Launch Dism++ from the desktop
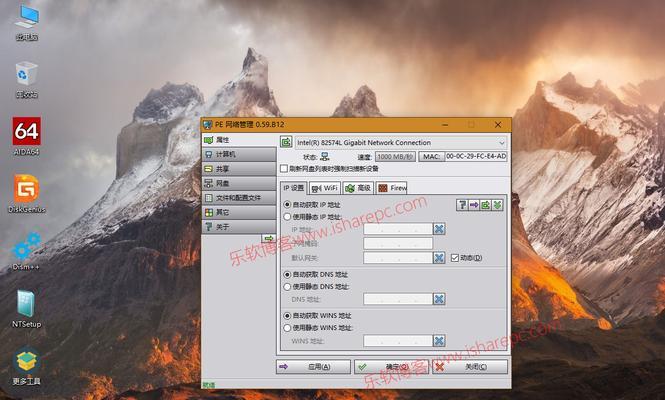The height and width of the screenshot is (400, 665). coord(27,251)
